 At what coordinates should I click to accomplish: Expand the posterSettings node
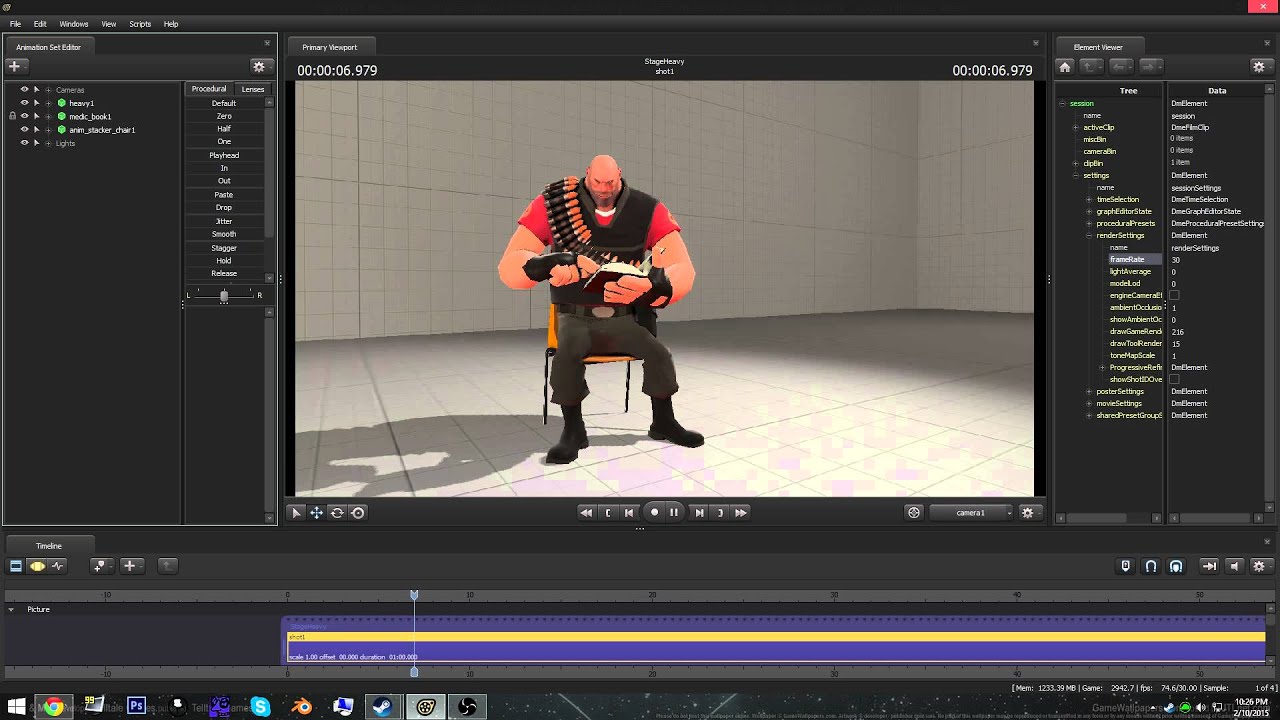(x=1089, y=391)
